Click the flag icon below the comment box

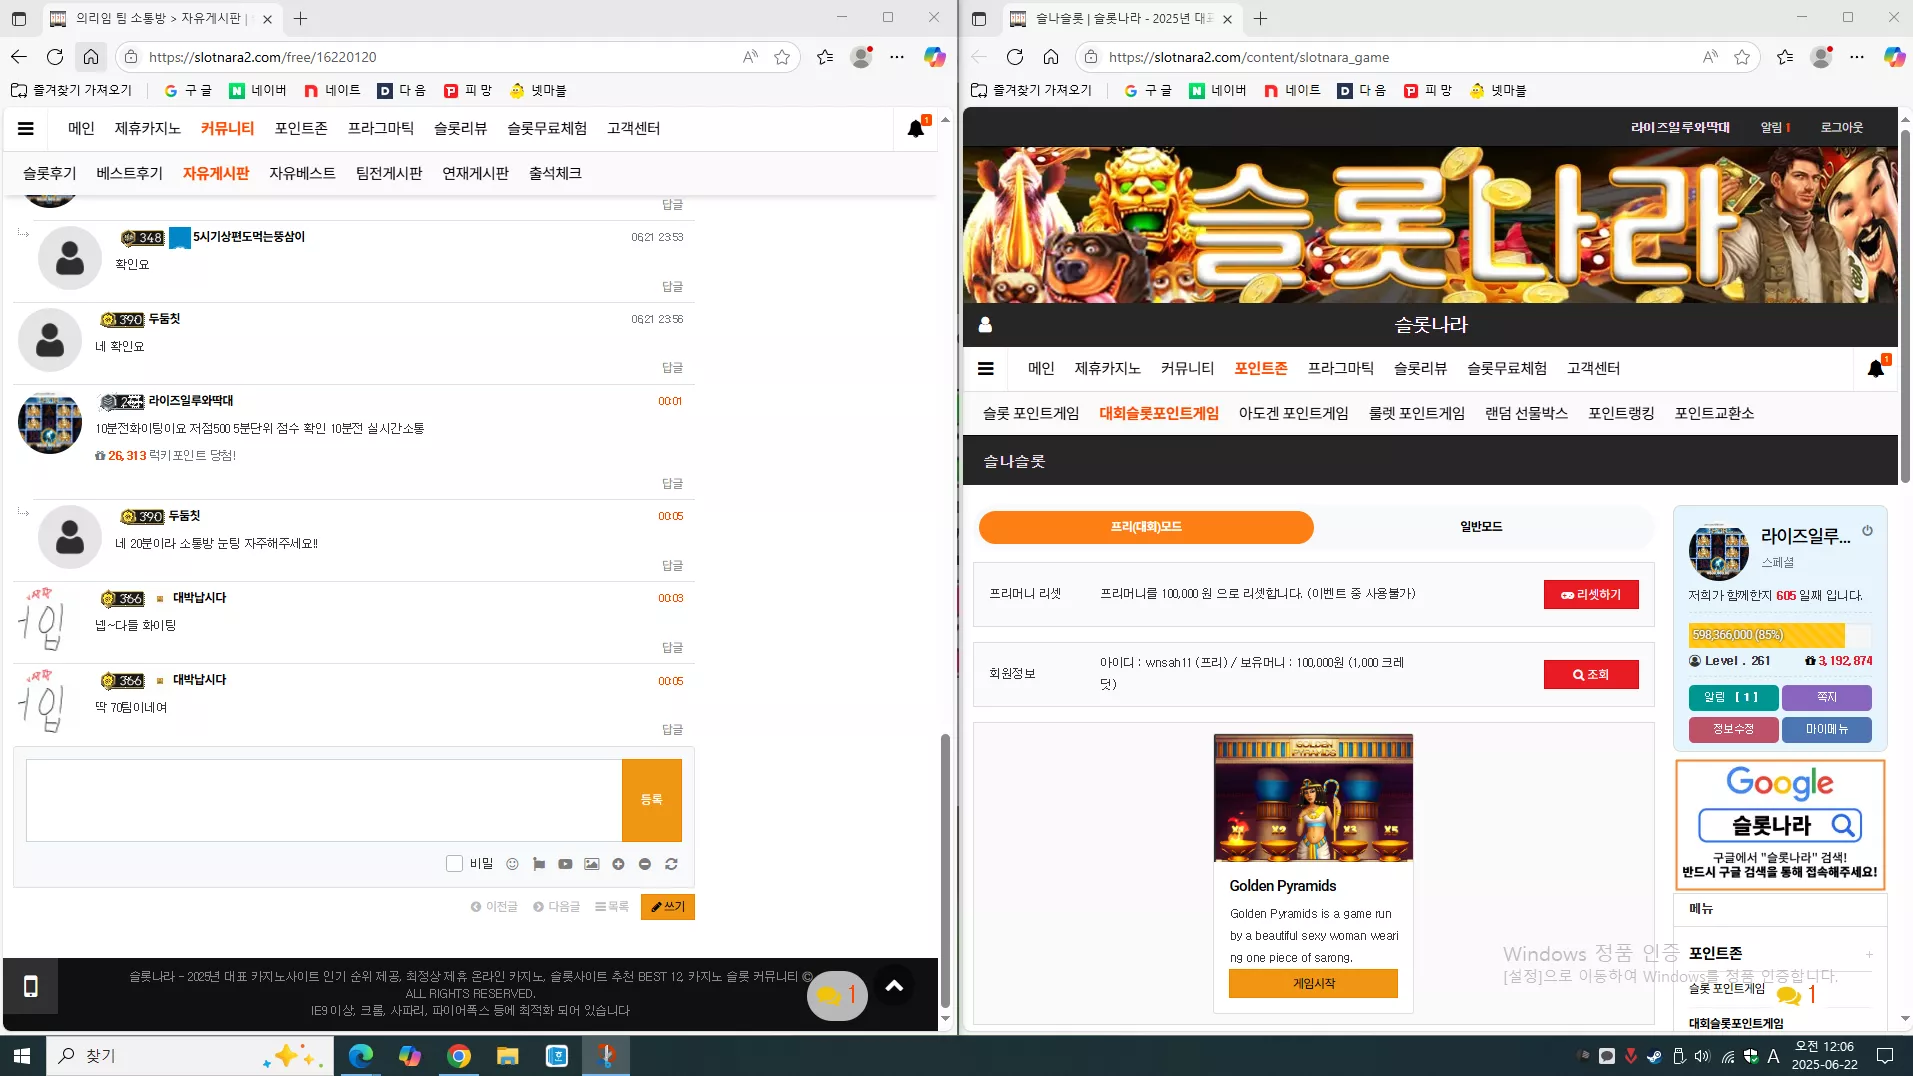point(539,864)
